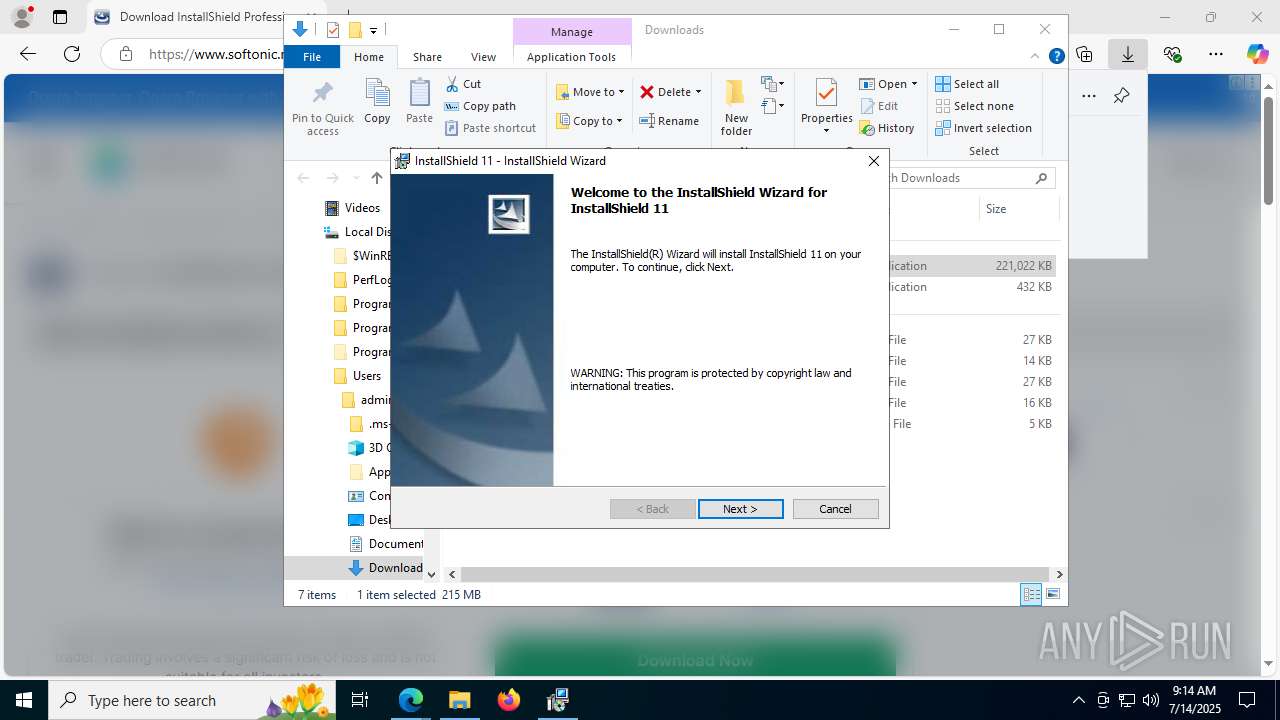
Task: Show hidden system tray icons chevron
Action: point(1078,700)
